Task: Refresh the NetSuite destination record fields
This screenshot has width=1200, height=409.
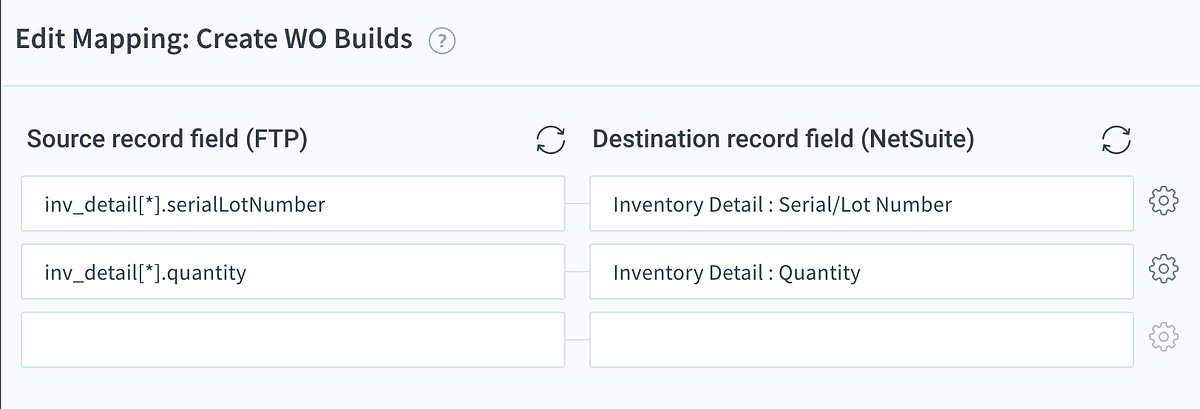Action: 1116,140
